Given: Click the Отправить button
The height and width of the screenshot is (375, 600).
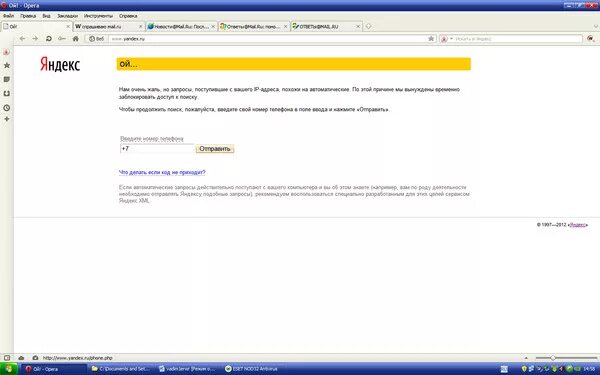Looking at the screenshot, I should pos(215,148).
